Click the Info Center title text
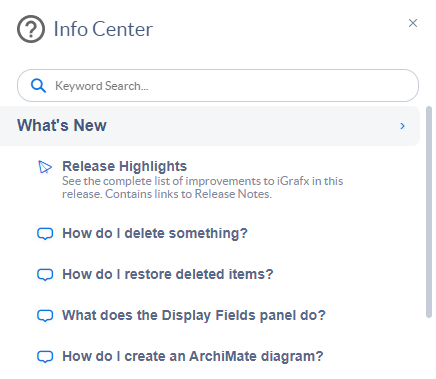436x379 pixels. click(103, 29)
